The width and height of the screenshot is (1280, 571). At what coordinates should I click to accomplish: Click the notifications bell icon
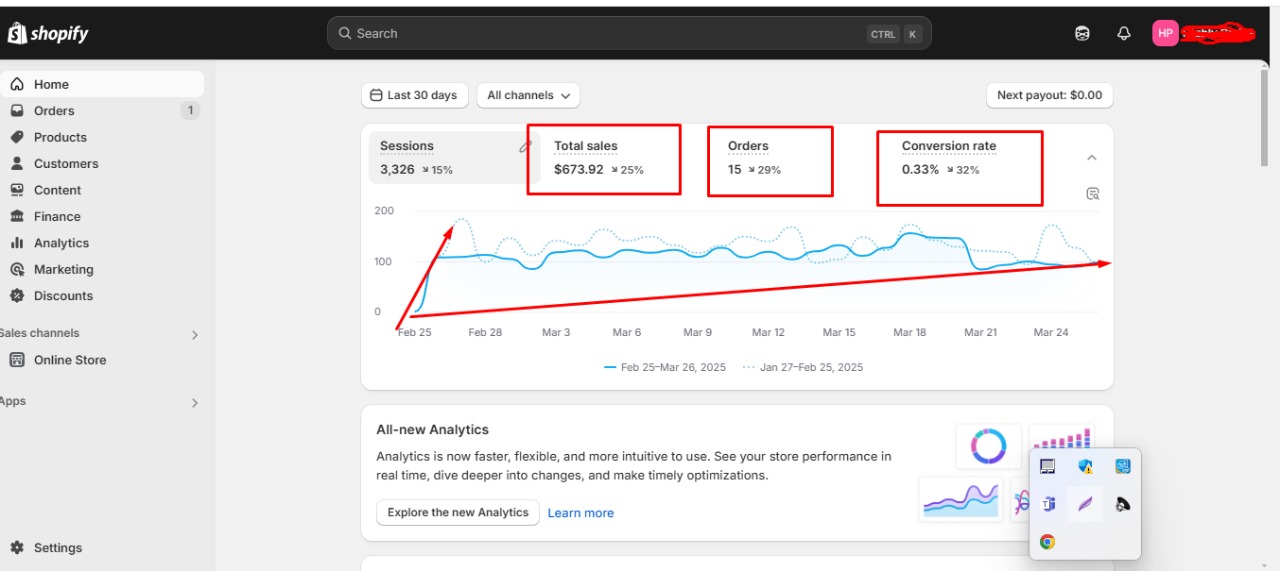[1123, 33]
